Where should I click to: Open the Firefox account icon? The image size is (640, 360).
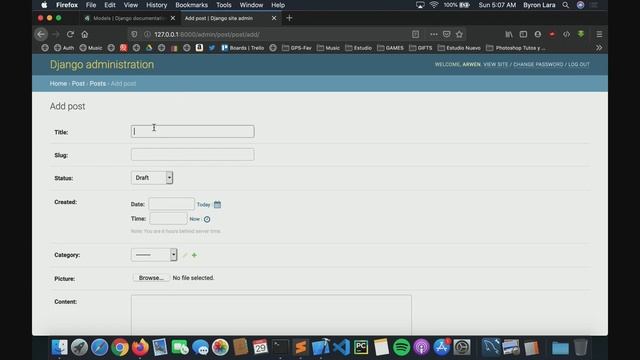[x=538, y=34]
